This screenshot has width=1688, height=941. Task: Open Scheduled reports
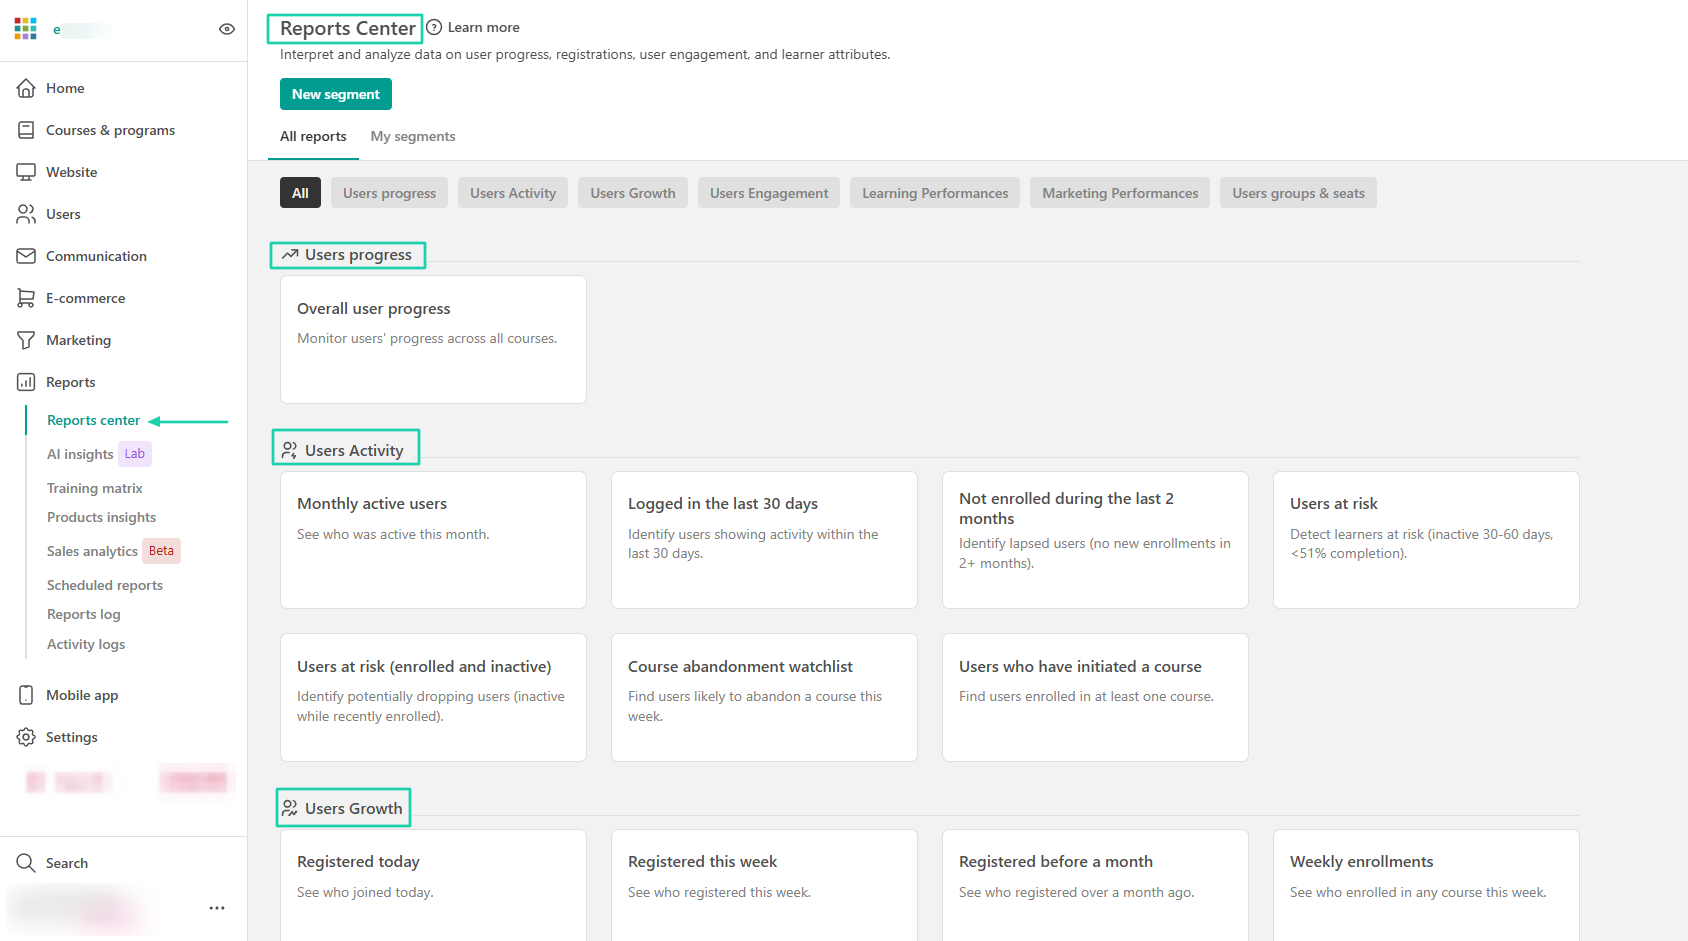pos(105,585)
